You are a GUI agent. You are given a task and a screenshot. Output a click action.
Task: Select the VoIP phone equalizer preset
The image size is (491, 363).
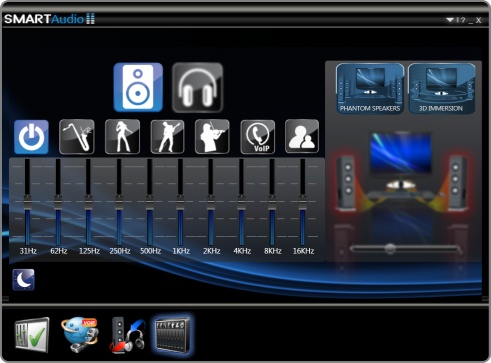click(258, 137)
